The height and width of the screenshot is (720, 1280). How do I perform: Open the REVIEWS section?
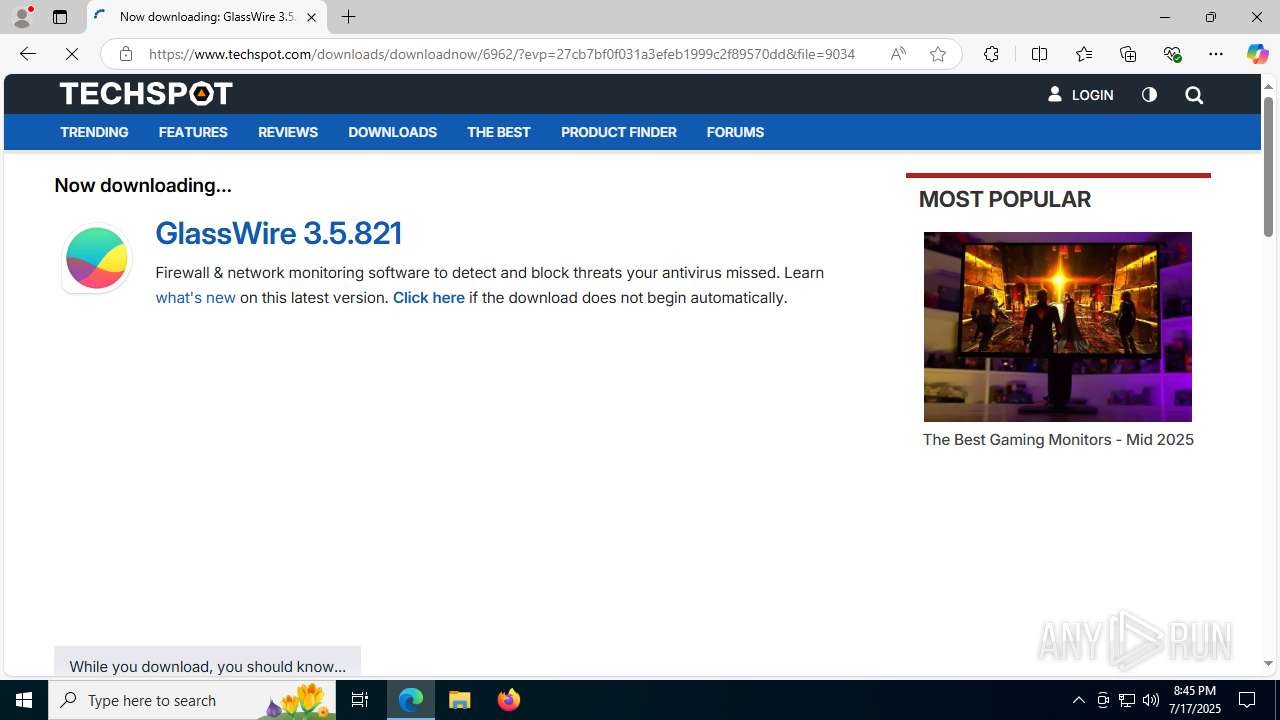pos(288,132)
